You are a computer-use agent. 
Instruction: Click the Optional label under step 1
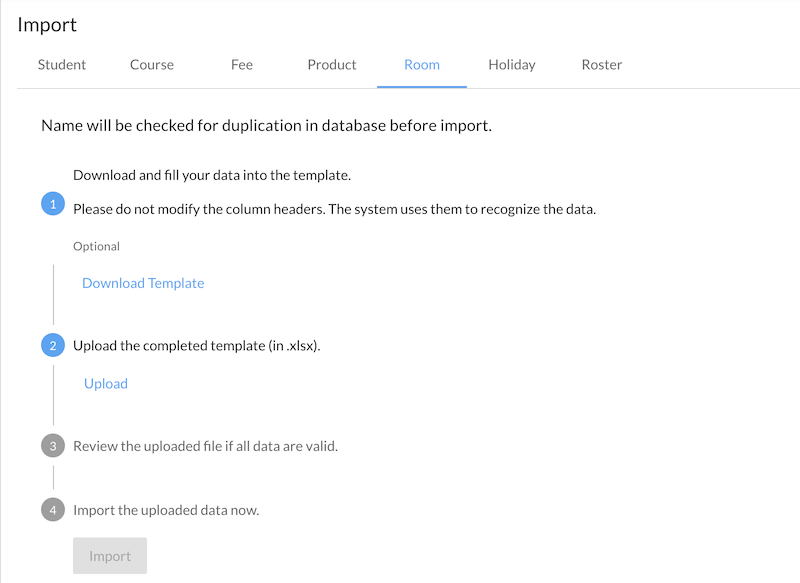(x=96, y=246)
